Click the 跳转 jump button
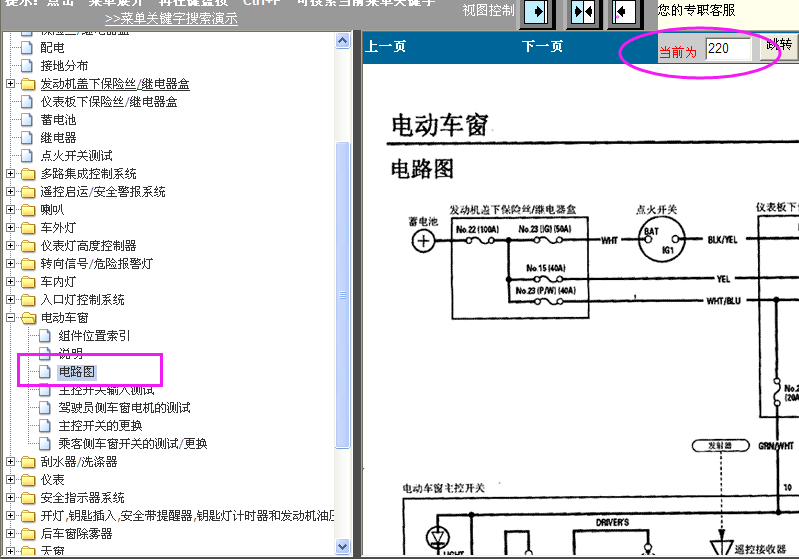Viewport: 799px width, 559px height. coord(779,46)
